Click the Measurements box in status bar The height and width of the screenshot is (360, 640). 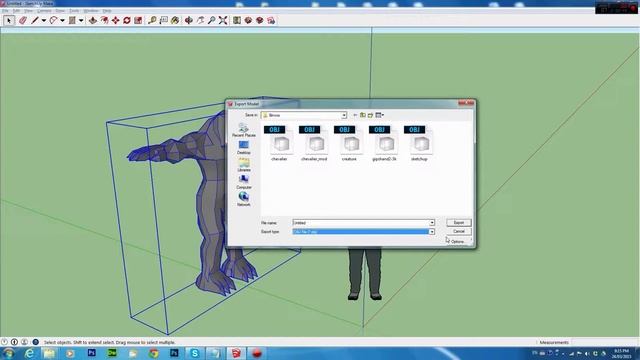tap(605, 342)
